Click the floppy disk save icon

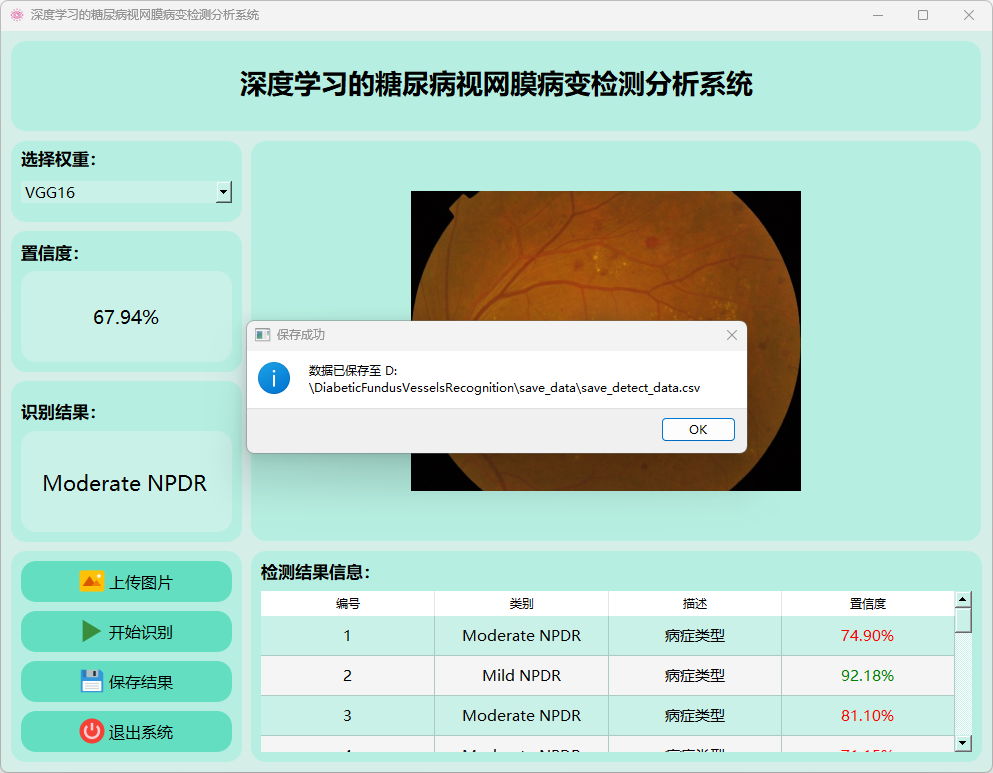tap(92, 681)
